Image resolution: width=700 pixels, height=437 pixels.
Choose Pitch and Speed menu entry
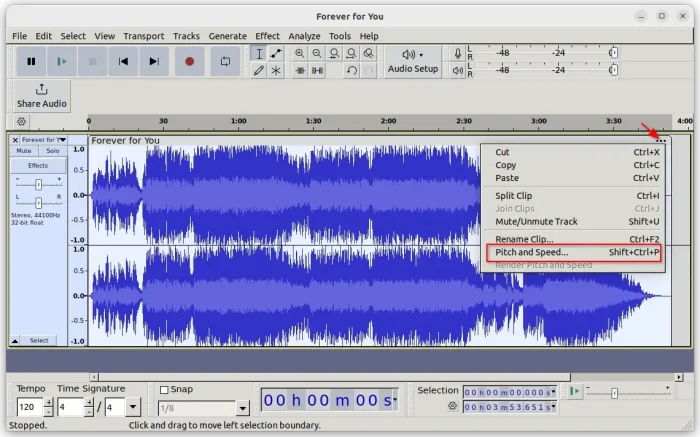[532, 253]
